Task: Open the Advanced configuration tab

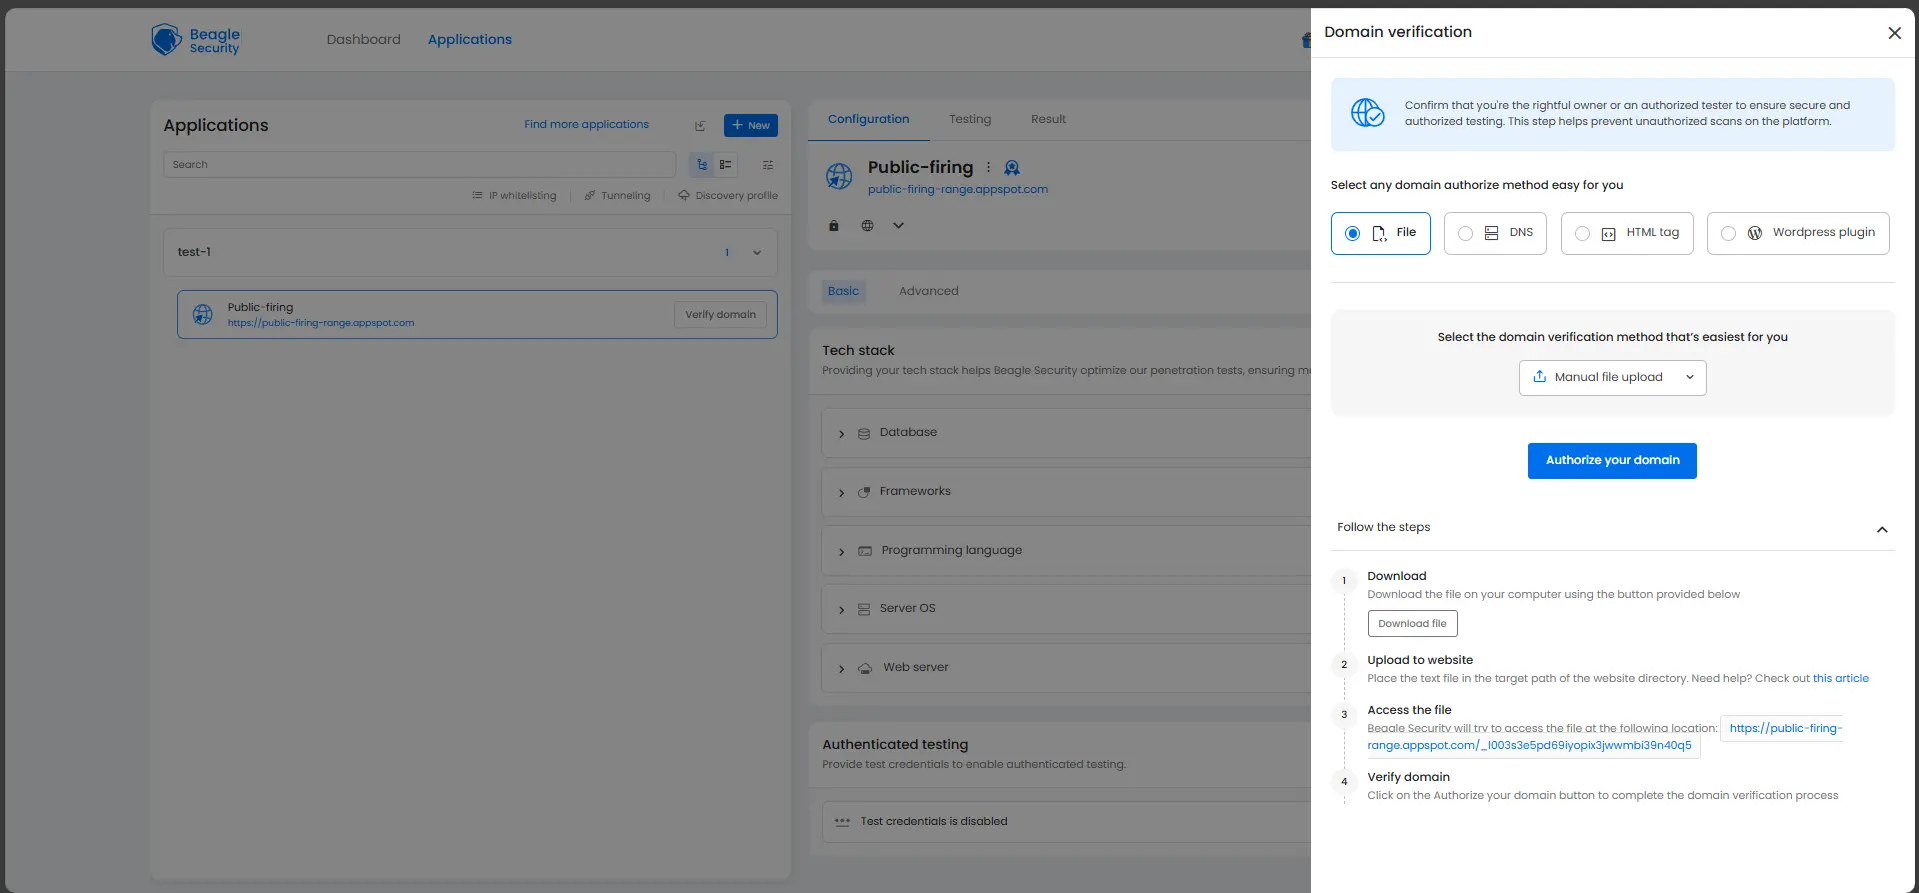Action: click(x=928, y=291)
